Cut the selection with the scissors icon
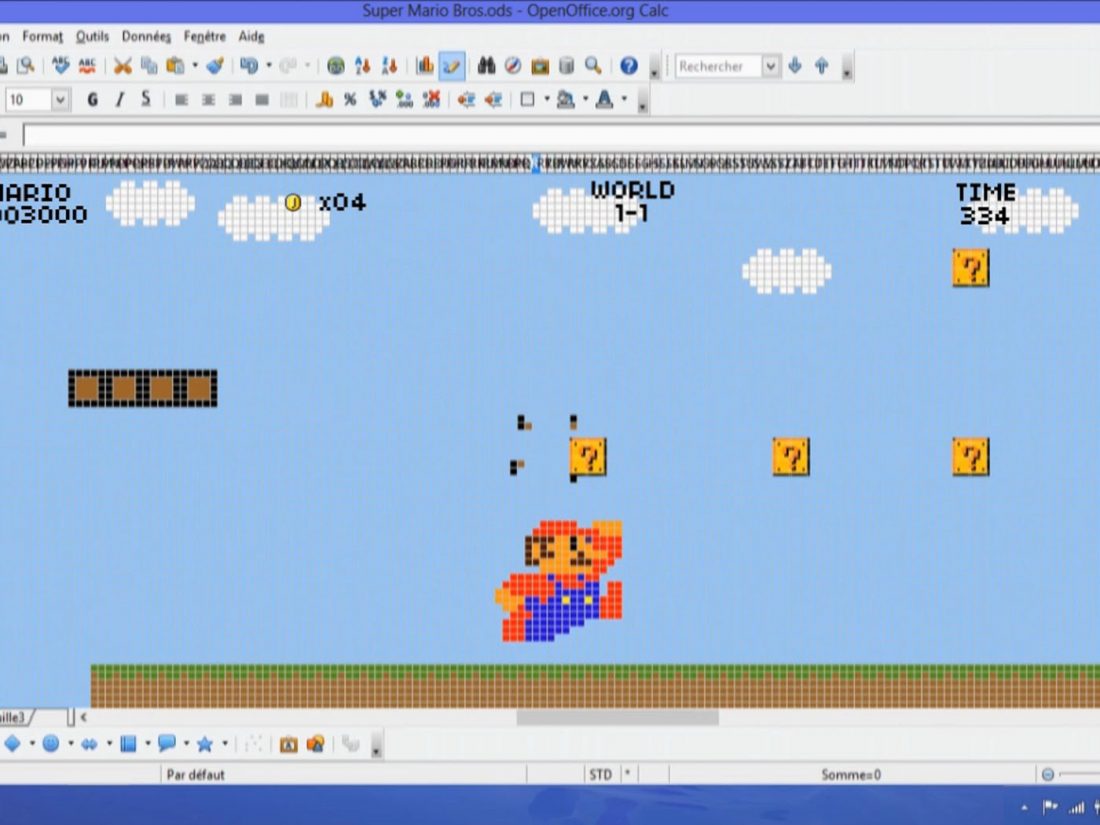This screenshot has width=1100, height=825. point(123,66)
